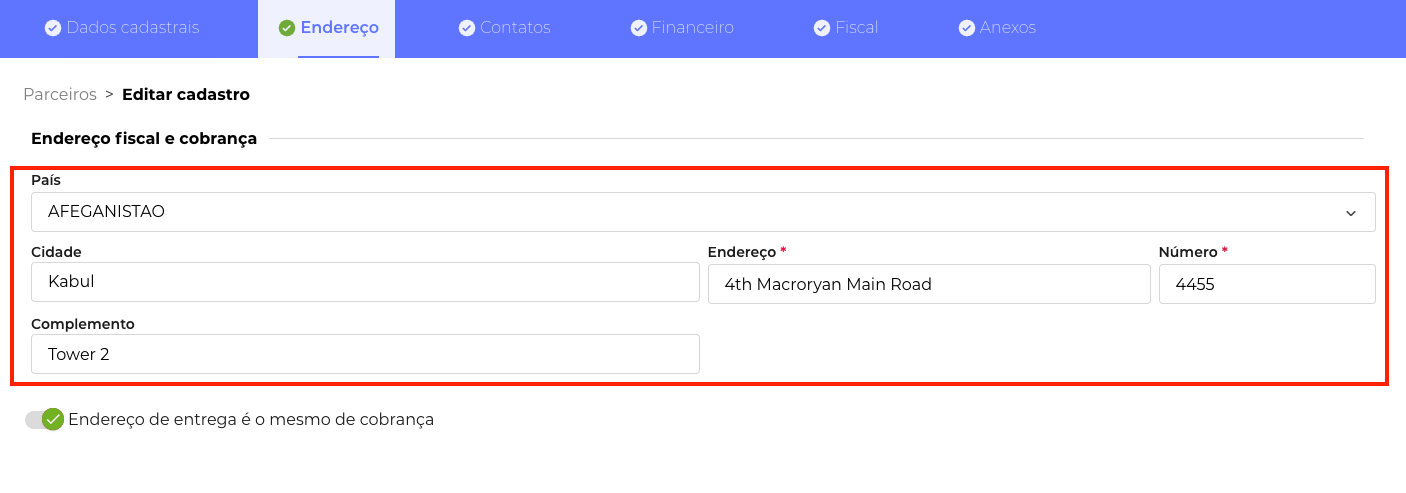This screenshot has width=1406, height=493.
Task: Go to the Financeiro tab
Action: click(692, 28)
